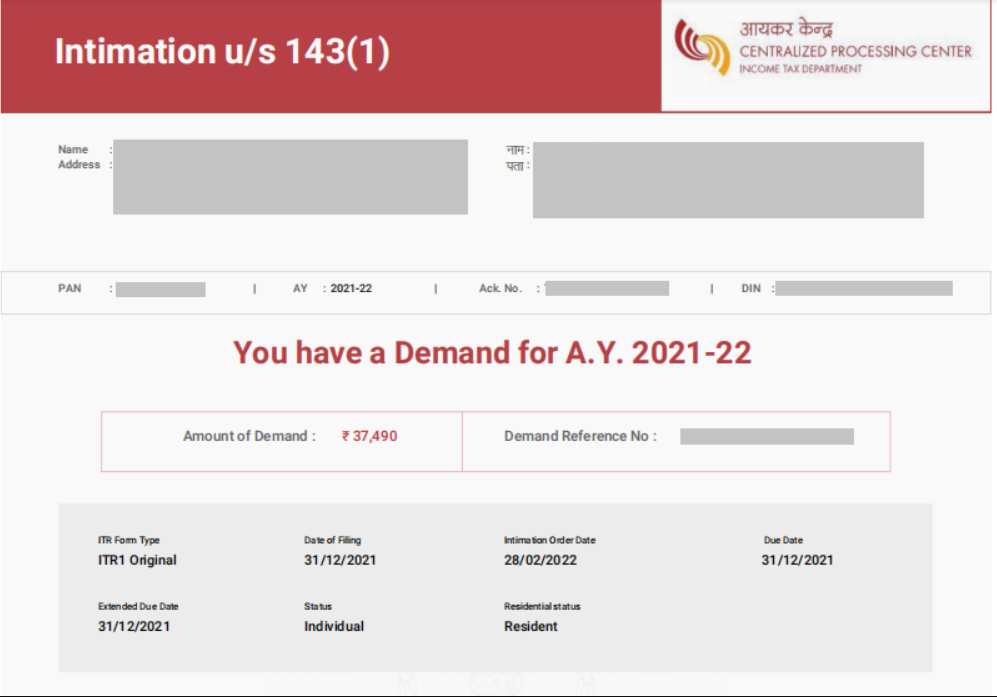Image resolution: width=997 pixels, height=697 pixels.
Task: Click the Due Date value
Action: [797, 560]
